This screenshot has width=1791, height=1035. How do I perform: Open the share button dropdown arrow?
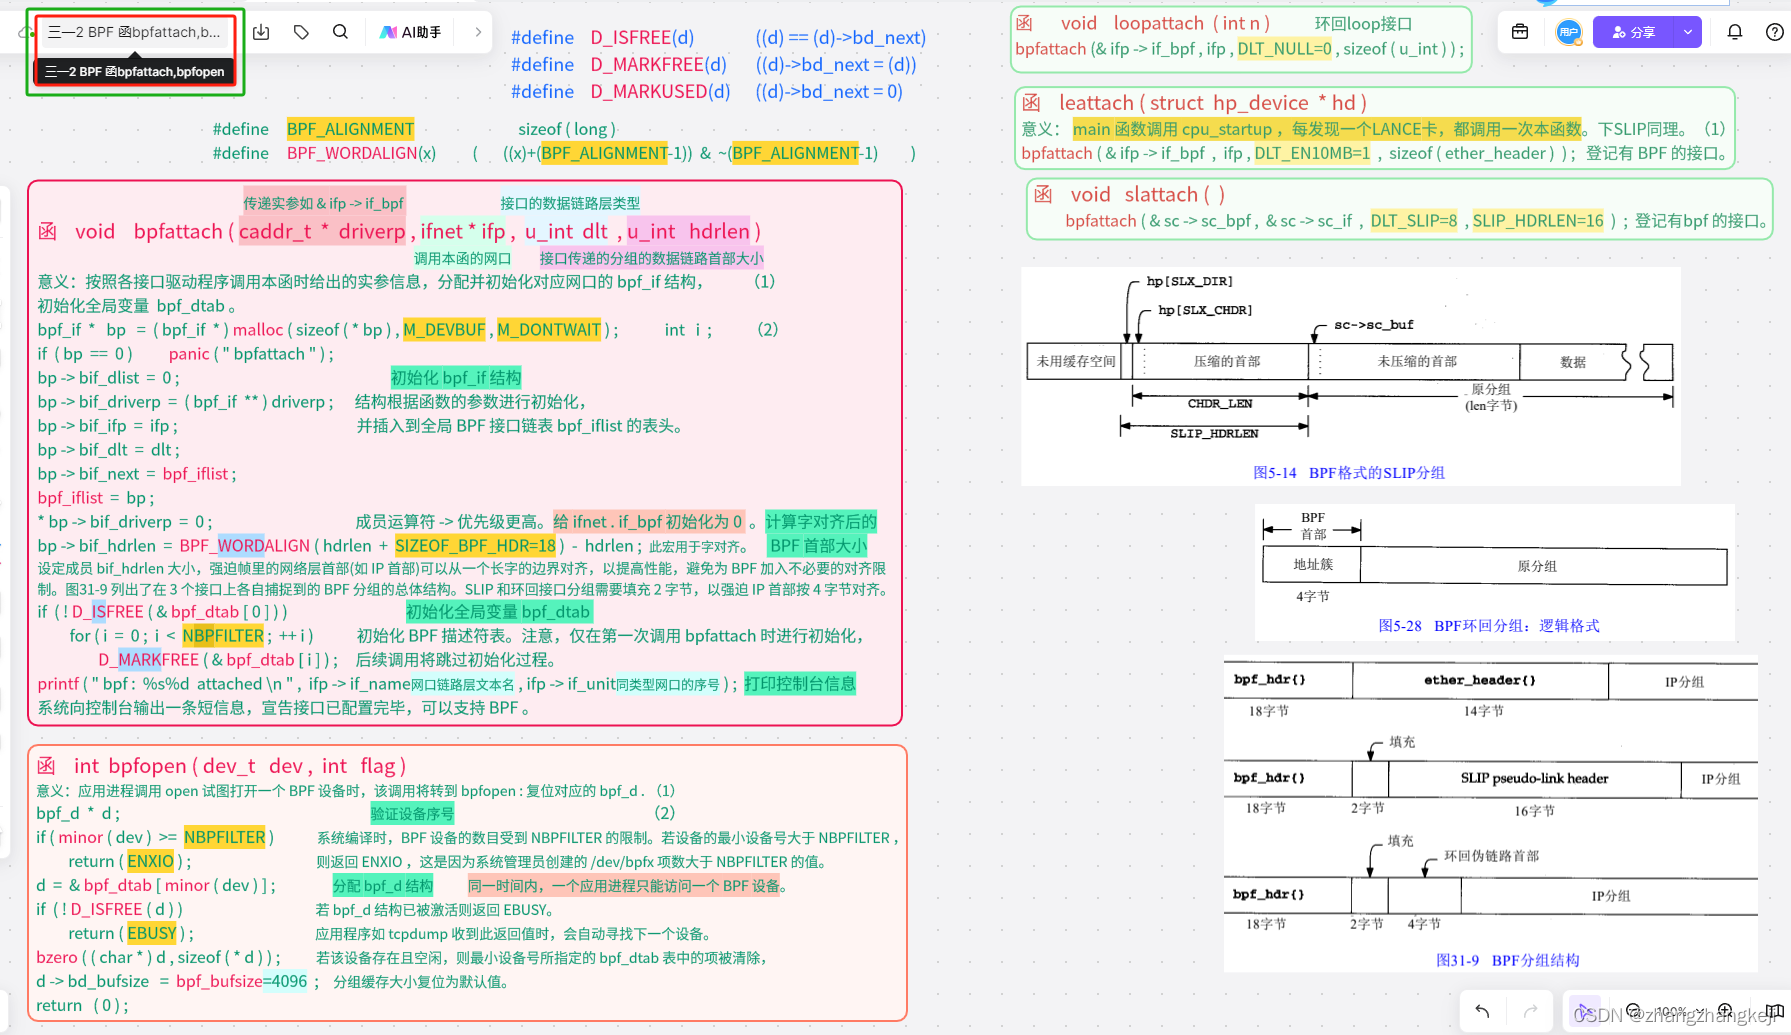[x=1688, y=32]
